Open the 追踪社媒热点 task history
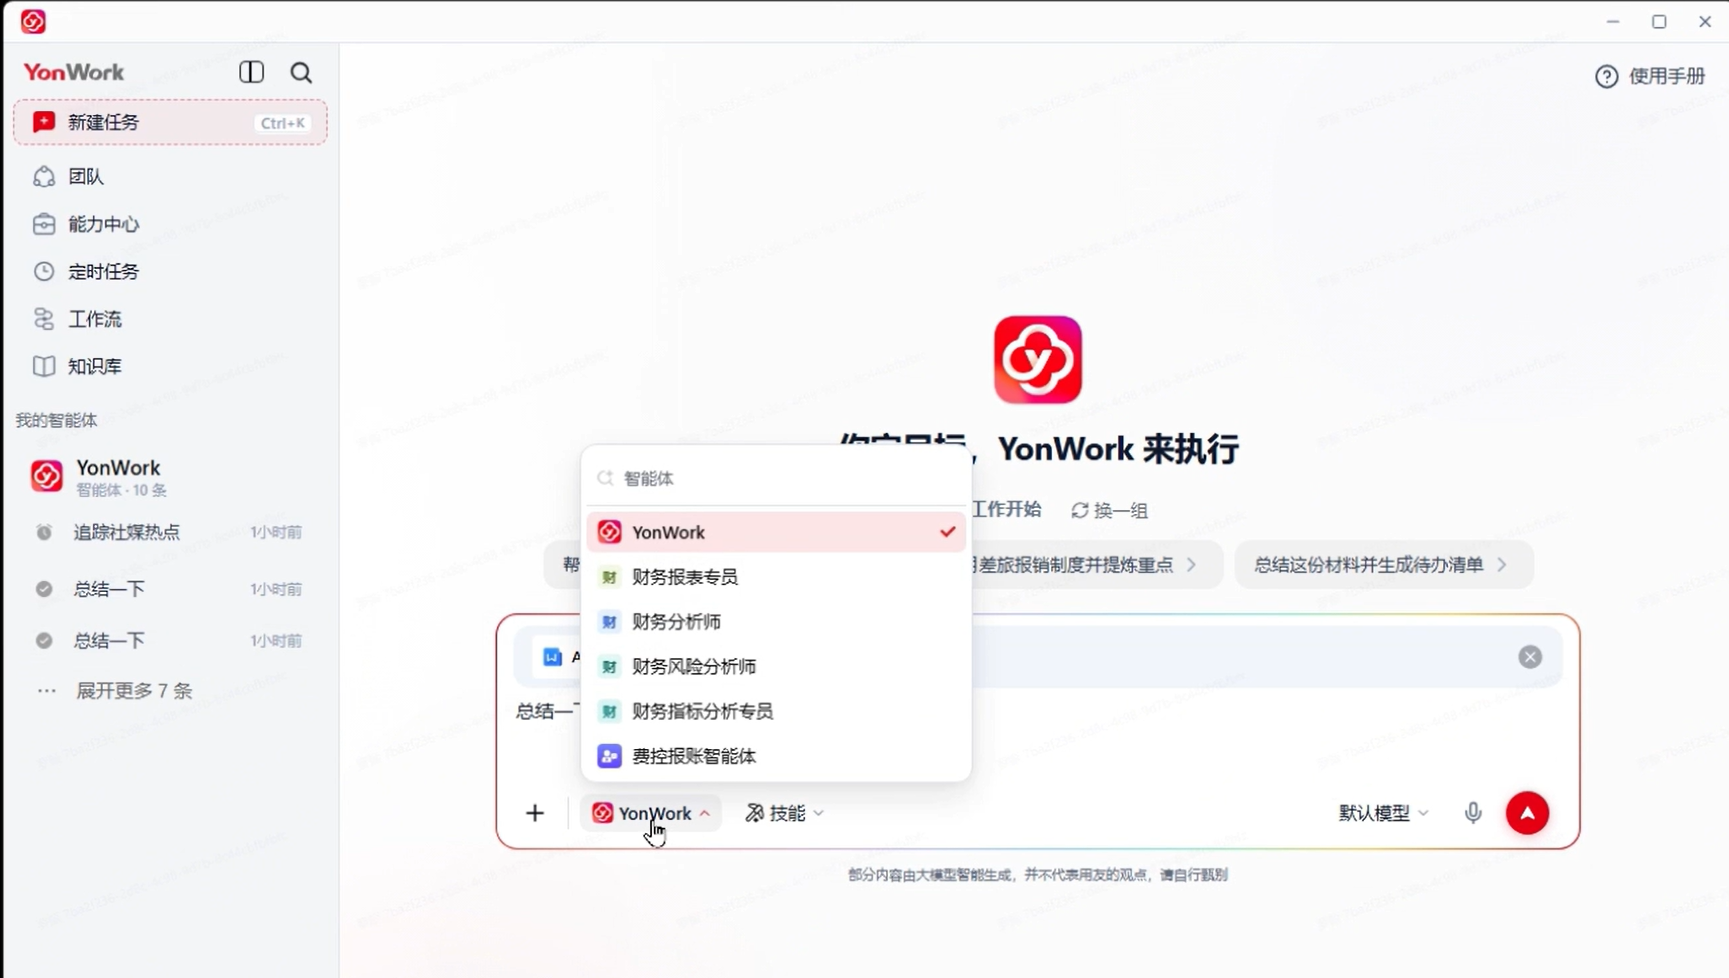The width and height of the screenshot is (1729, 978). (x=170, y=532)
